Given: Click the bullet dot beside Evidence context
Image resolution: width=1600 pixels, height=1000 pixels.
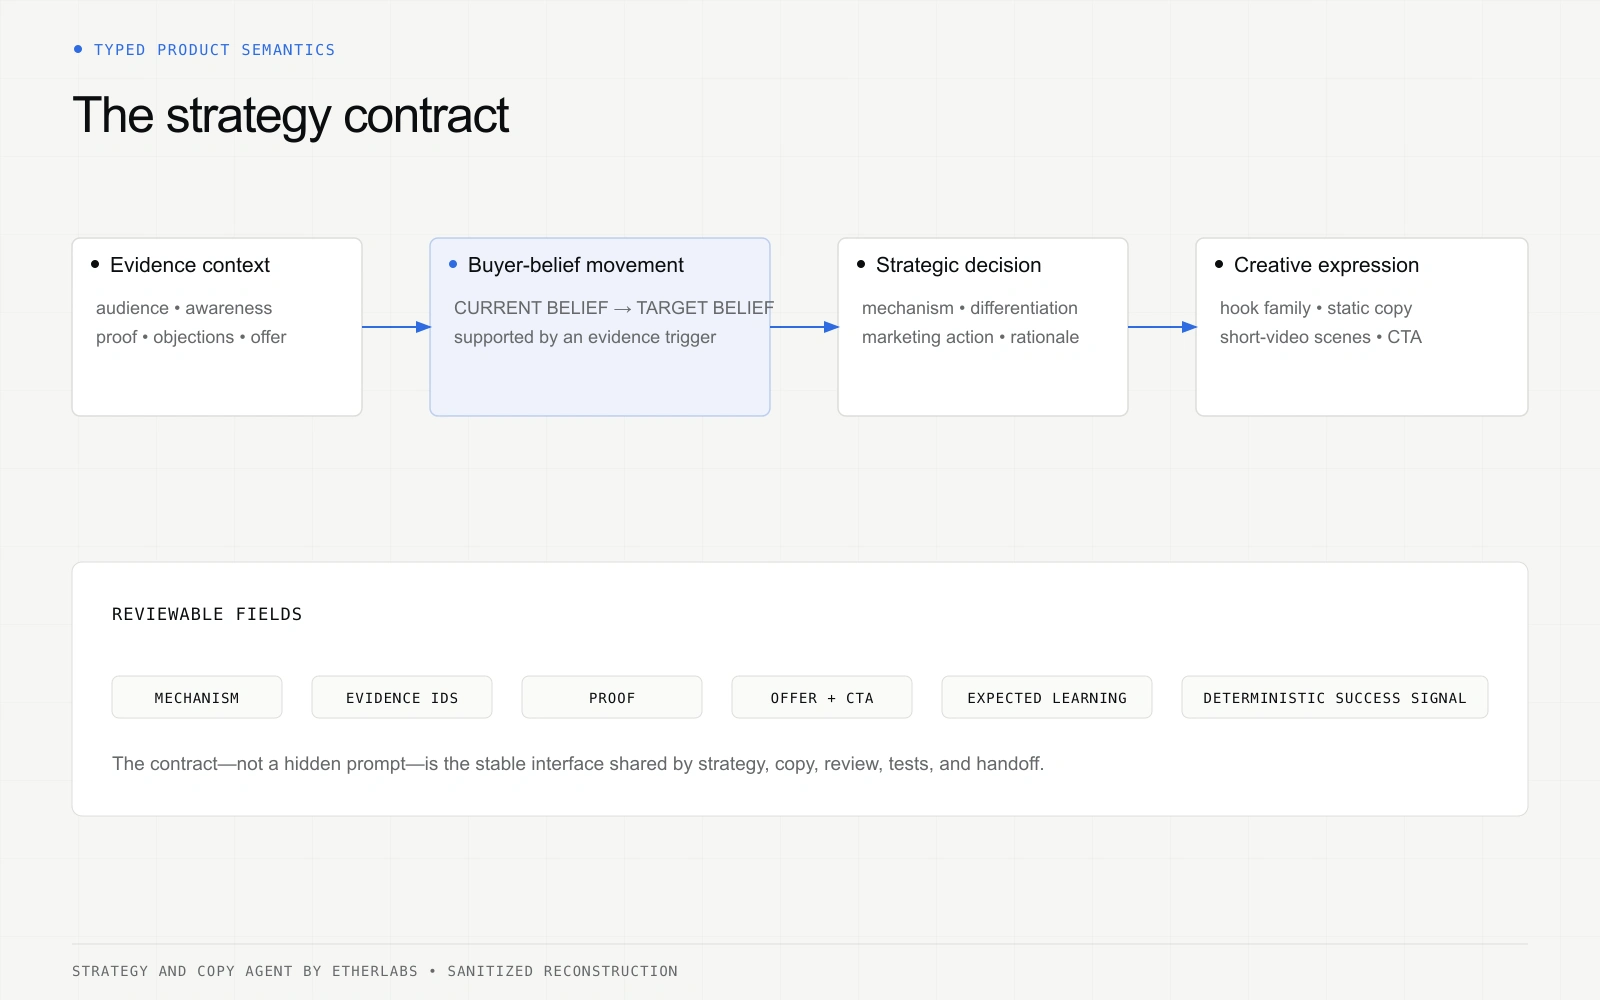Looking at the screenshot, I should (x=95, y=264).
